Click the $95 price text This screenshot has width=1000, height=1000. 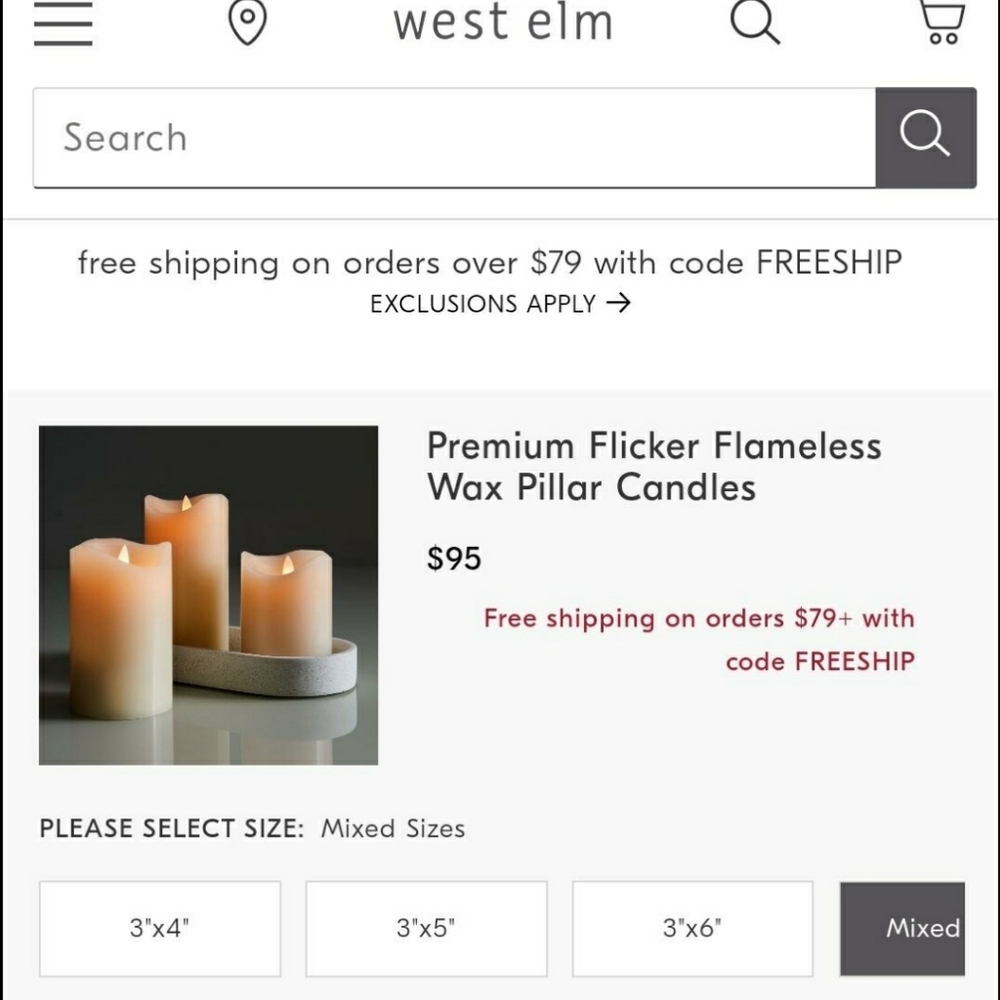point(455,558)
